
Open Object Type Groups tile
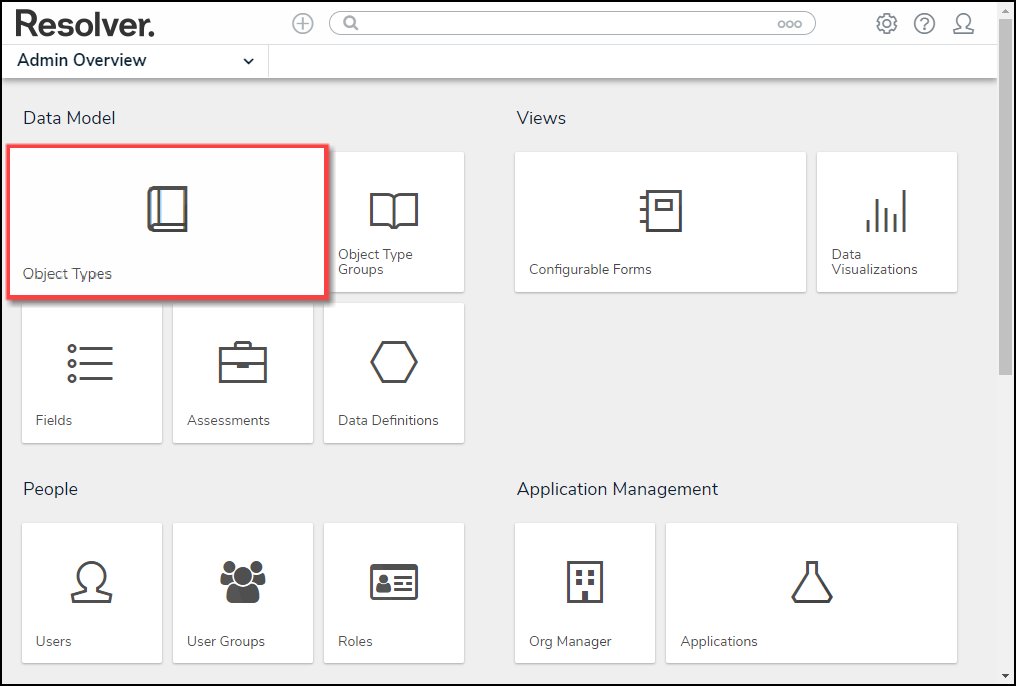pos(393,222)
